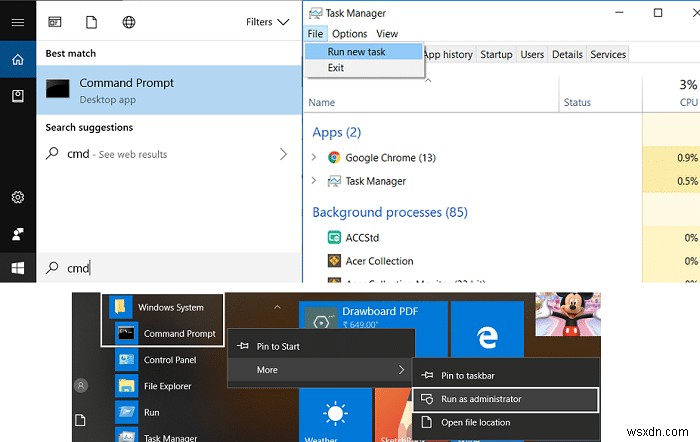The width and height of the screenshot is (700, 442).
Task: Filter search results by Web globe icon
Action: point(129,22)
